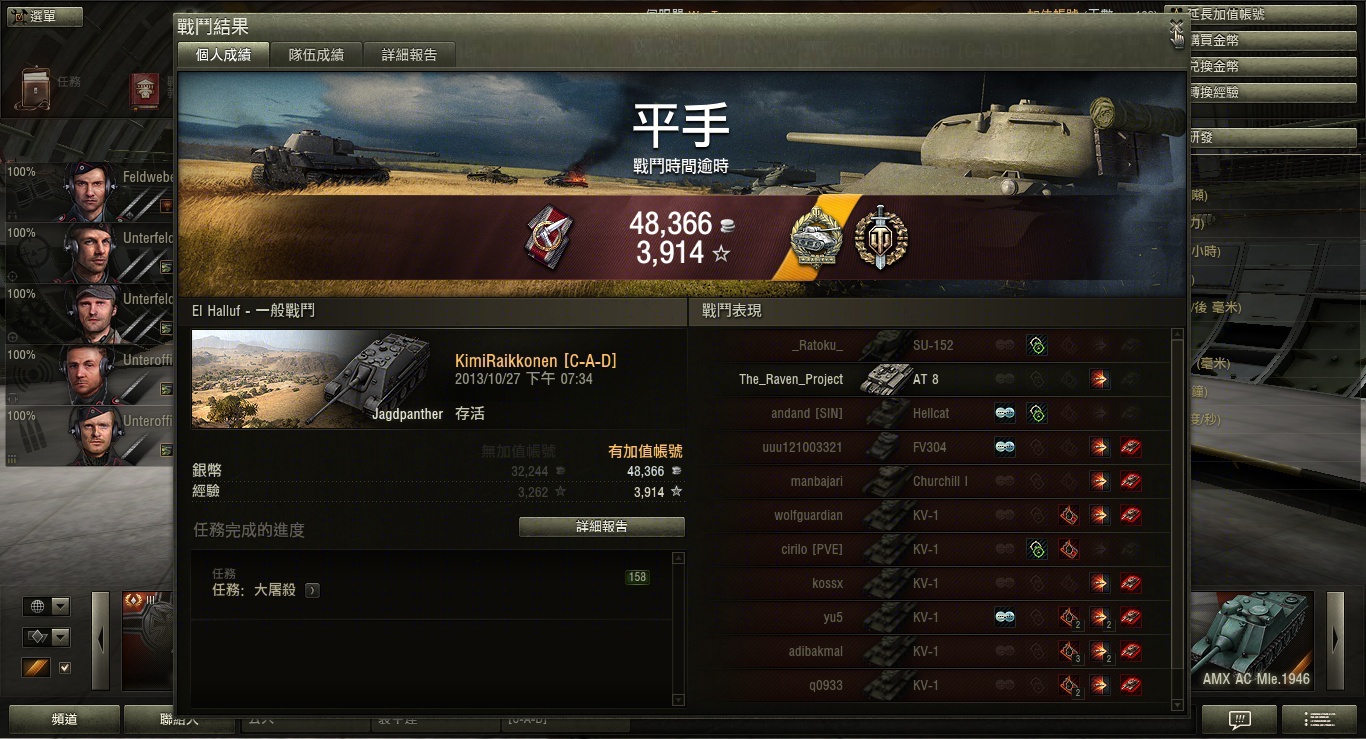Open the globe nation filter dropdown
This screenshot has height=739, width=1366.
[47, 606]
